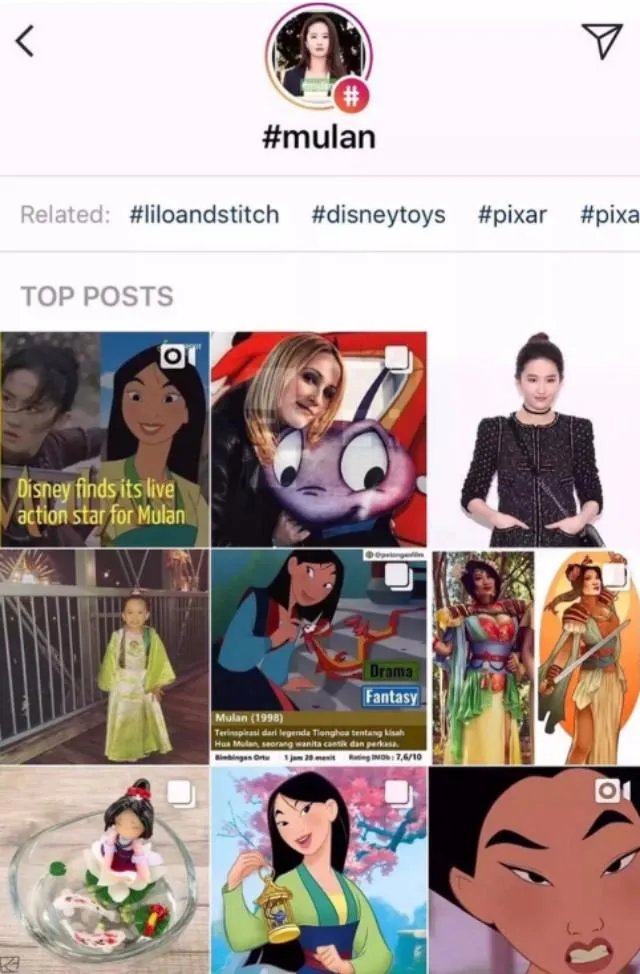640x974 pixels.
Task: Tap the red hashtag badge on avatar
Action: 352,96
